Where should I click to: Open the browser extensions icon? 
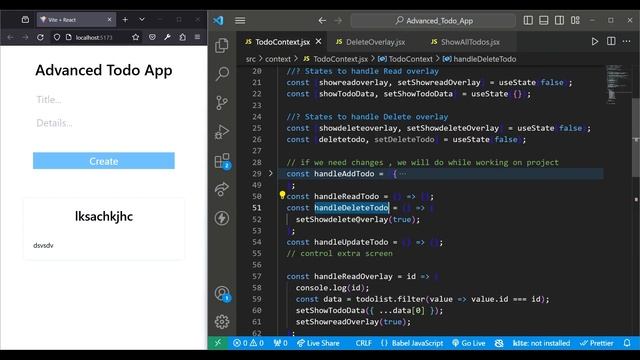(x=182, y=37)
